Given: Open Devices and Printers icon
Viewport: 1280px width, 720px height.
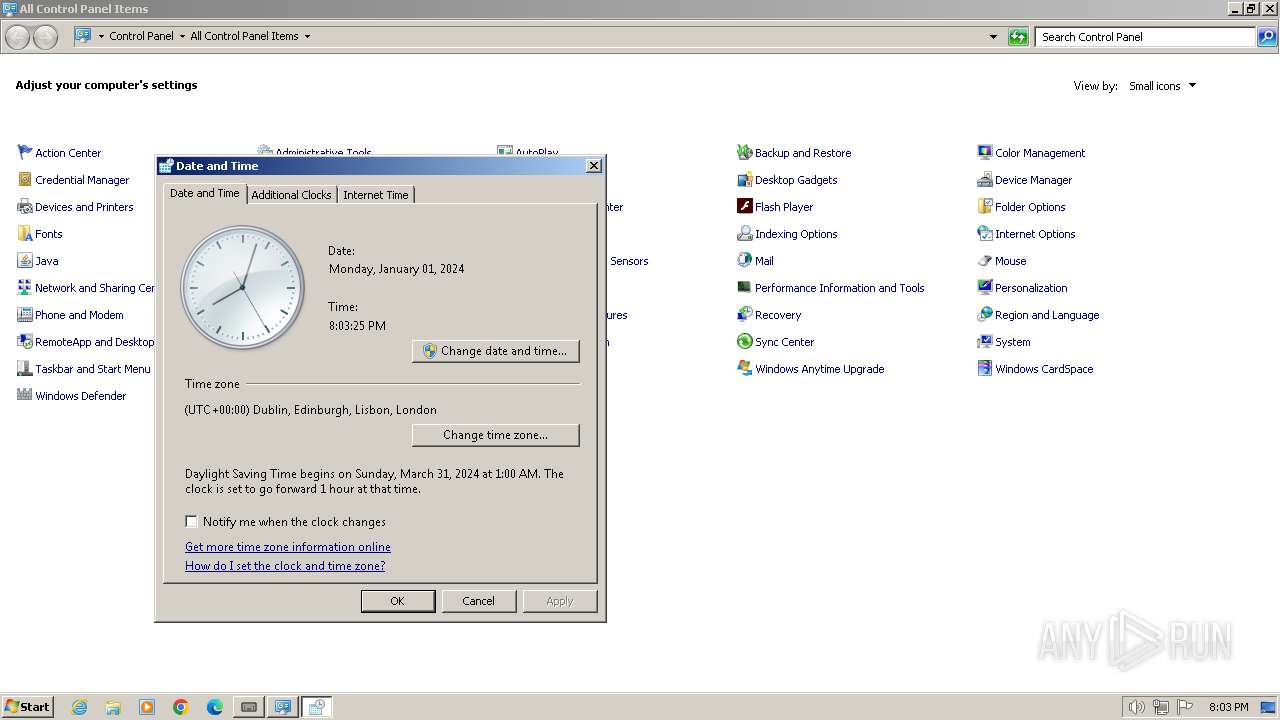Looking at the screenshot, I should pyautogui.click(x=25, y=207).
